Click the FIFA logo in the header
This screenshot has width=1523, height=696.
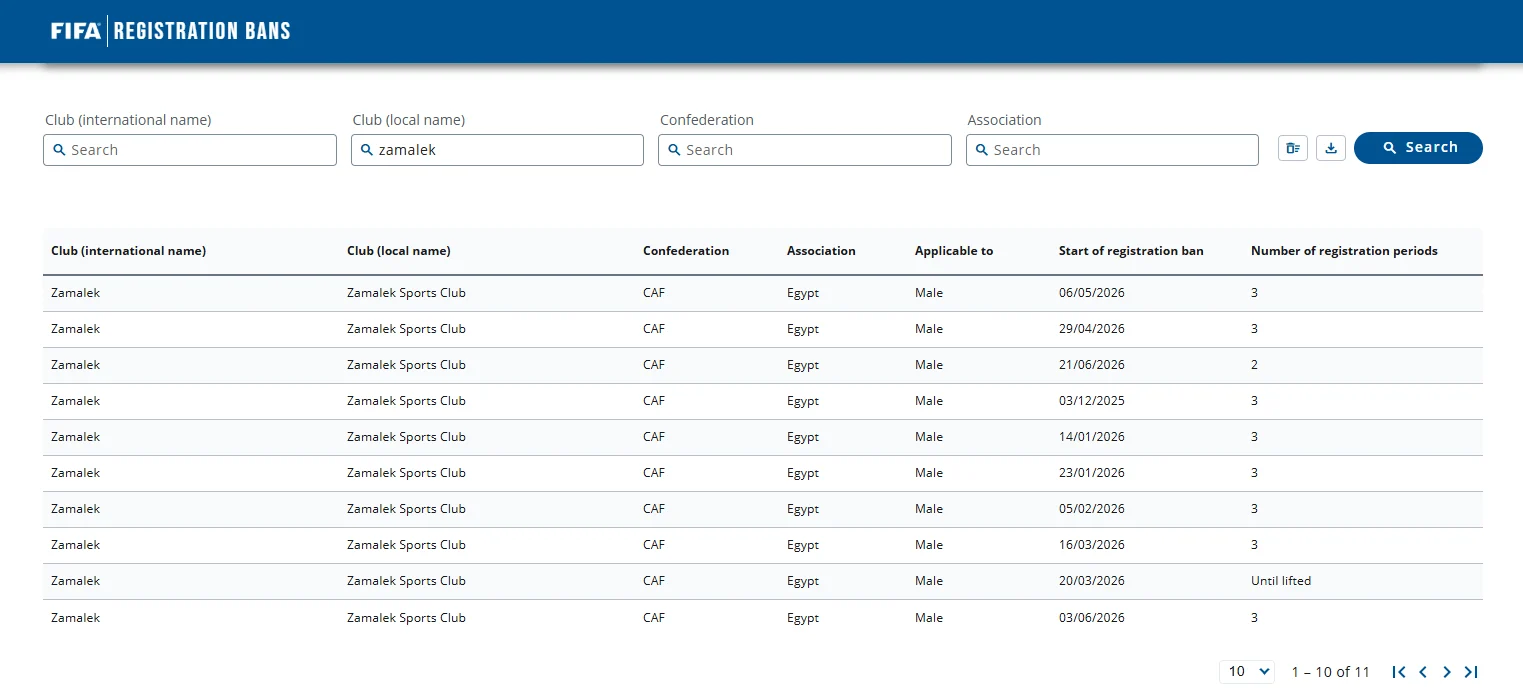pos(76,31)
